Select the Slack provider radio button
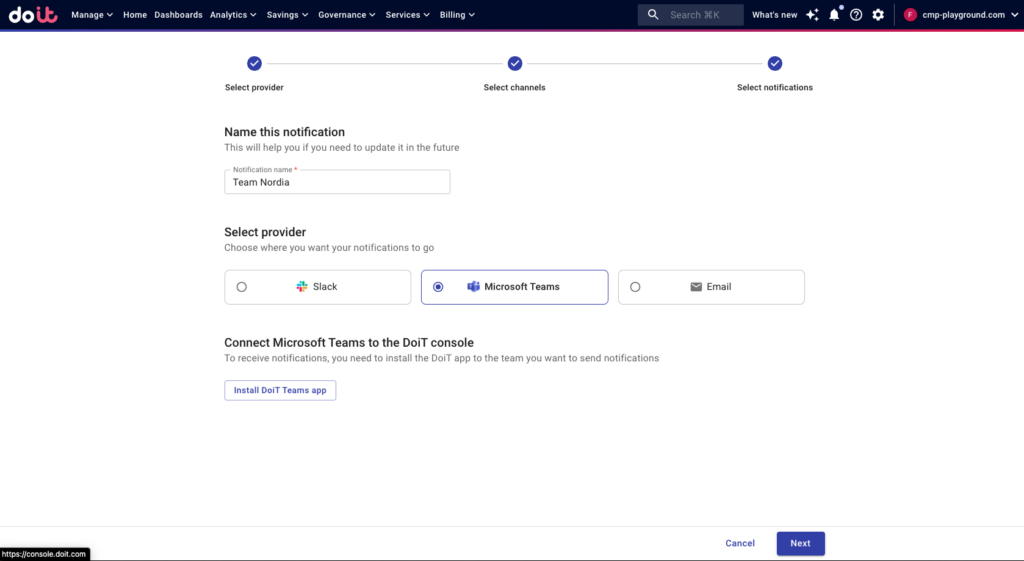This screenshot has height=561, width=1024. click(242, 287)
